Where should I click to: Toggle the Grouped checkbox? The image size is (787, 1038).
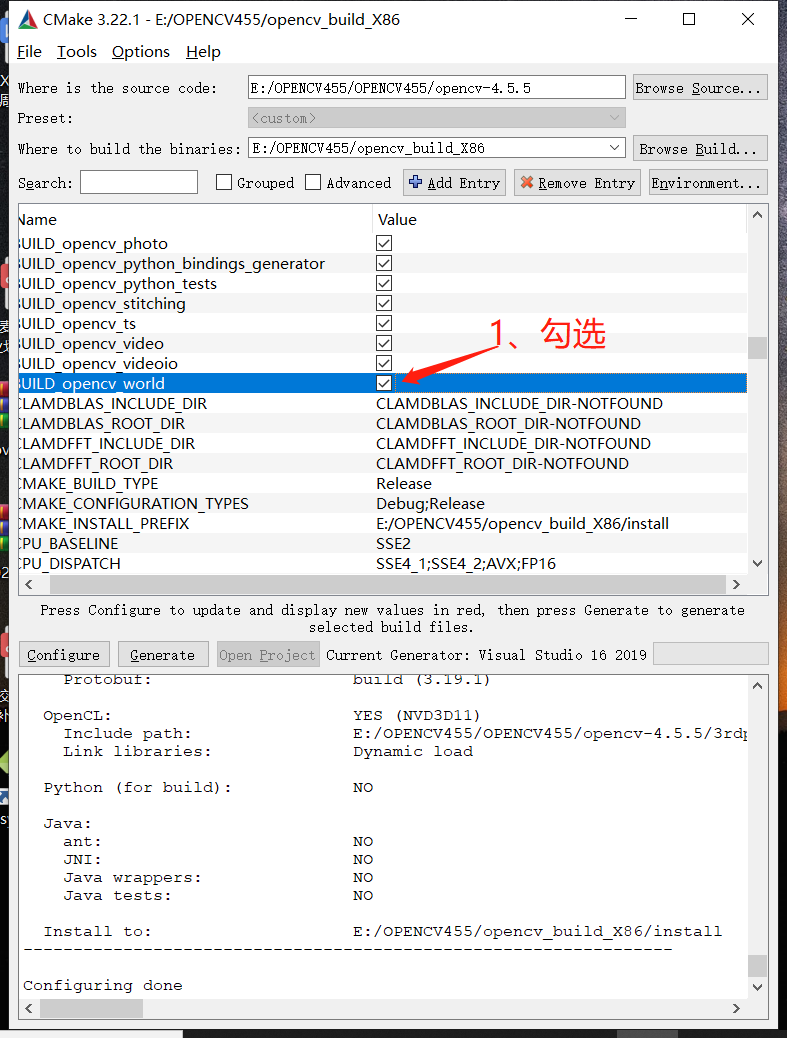click(x=224, y=182)
